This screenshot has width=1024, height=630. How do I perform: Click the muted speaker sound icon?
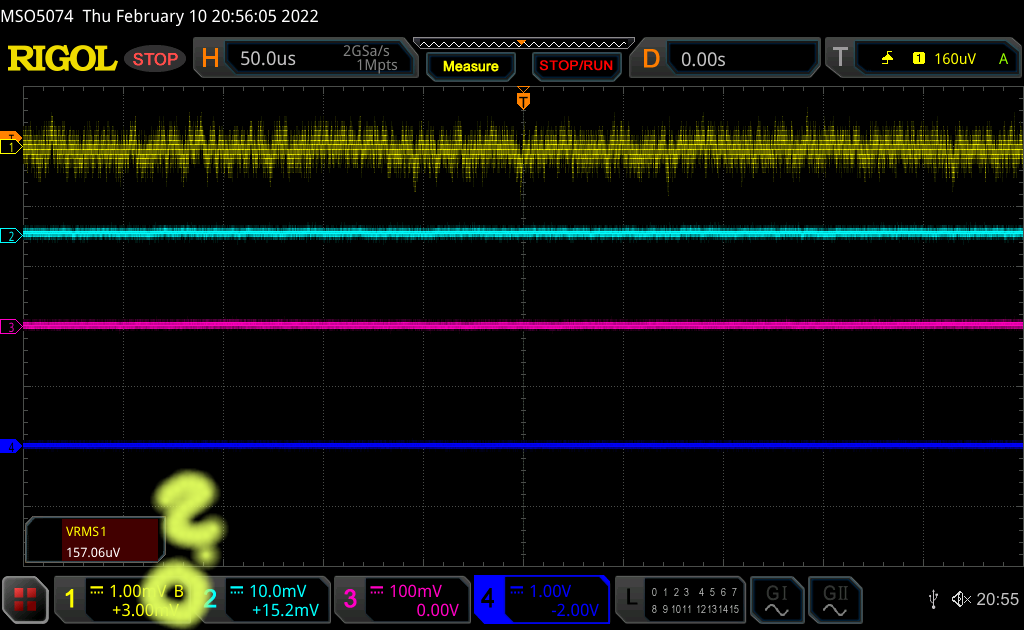(x=961, y=599)
